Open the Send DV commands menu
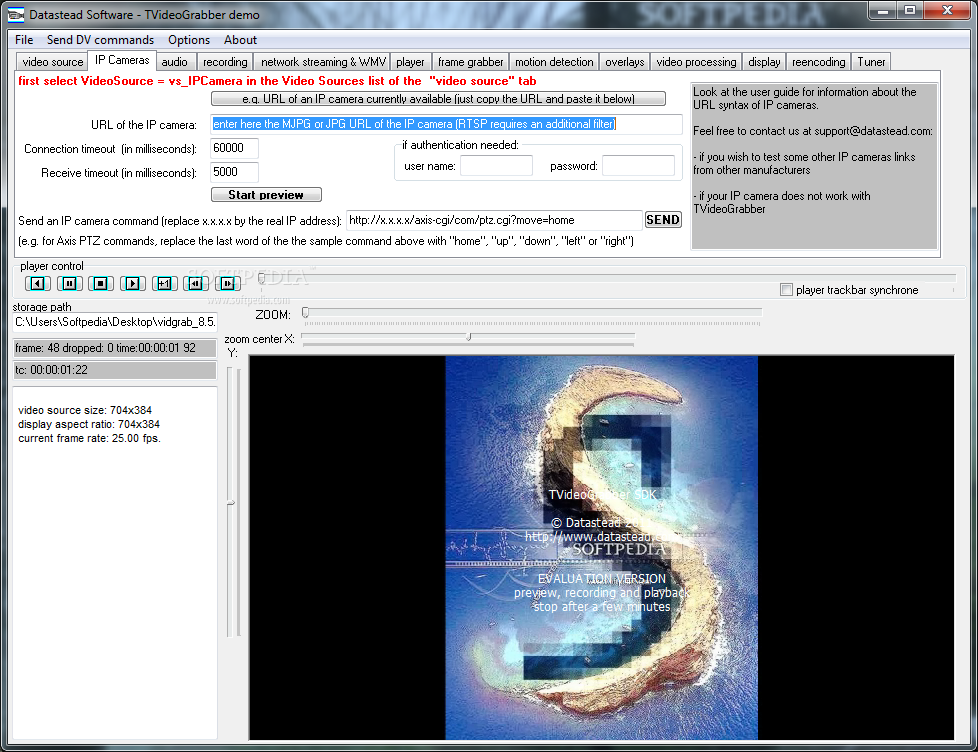The image size is (978, 752). click(x=100, y=40)
